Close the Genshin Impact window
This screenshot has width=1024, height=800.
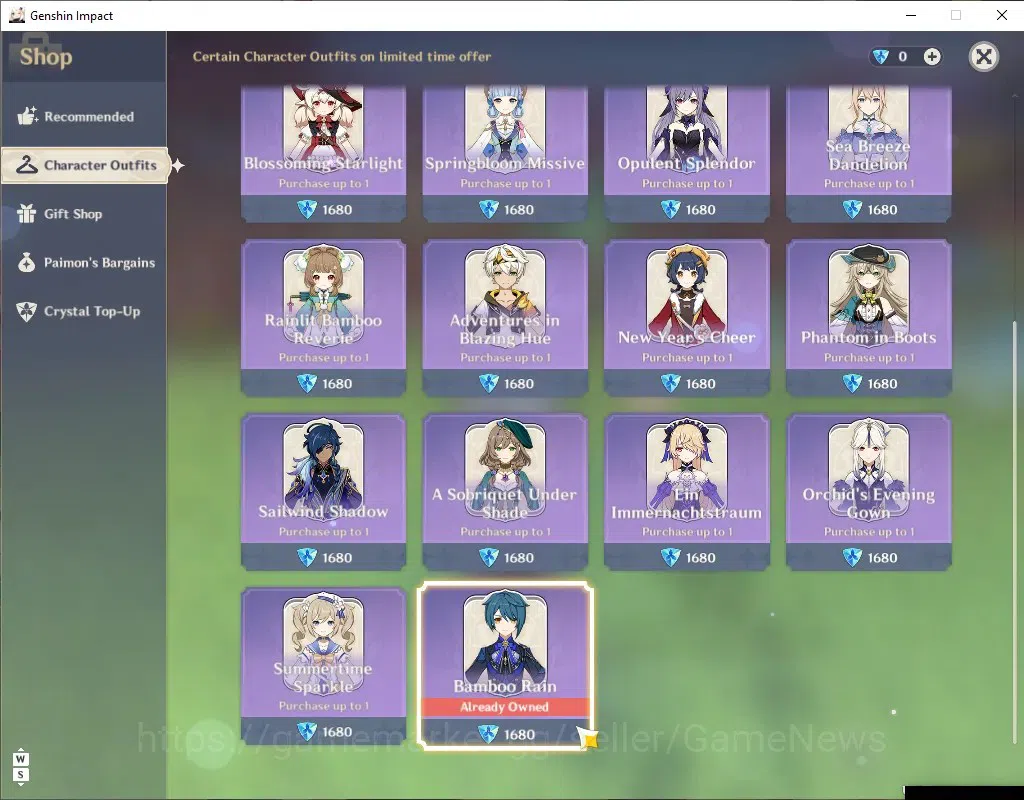tap(1002, 15)
